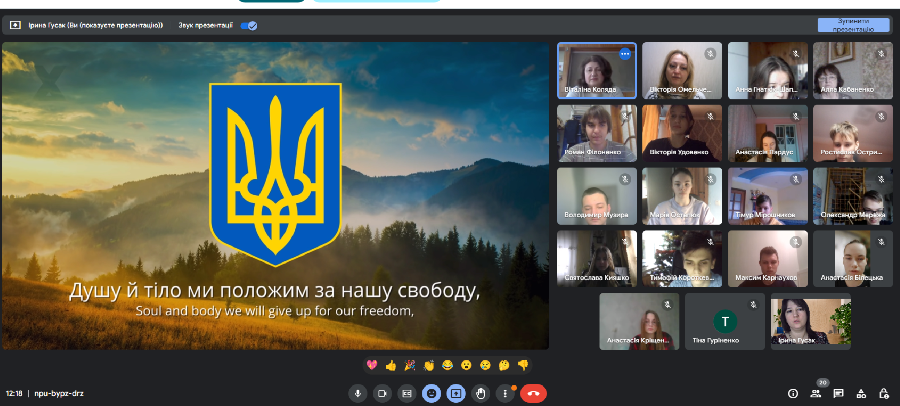The height and width of the screenshot is (406, 900).
Task: Click the present screen button
Action: click(456, 393)
